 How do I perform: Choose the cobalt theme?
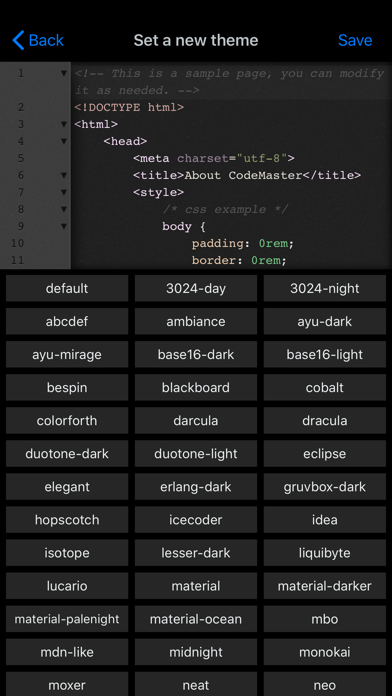[x=325, y=388]
